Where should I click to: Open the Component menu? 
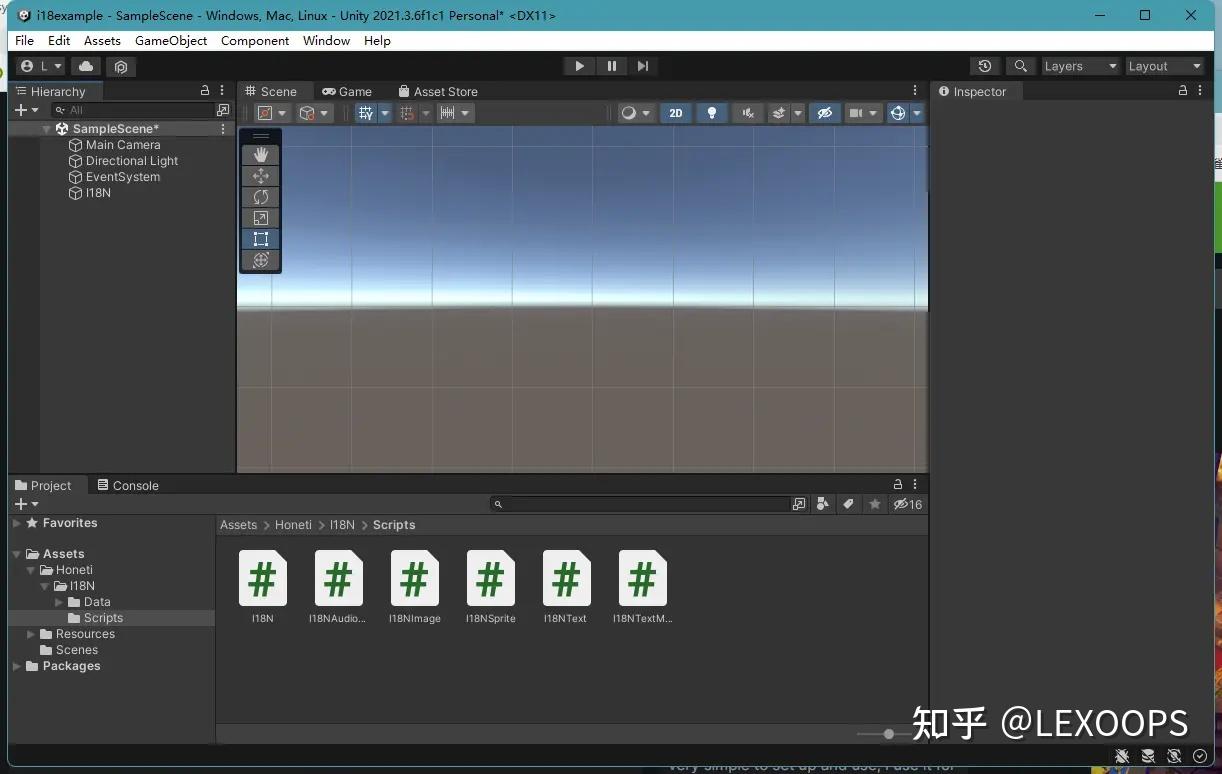(x=255, y=41)
